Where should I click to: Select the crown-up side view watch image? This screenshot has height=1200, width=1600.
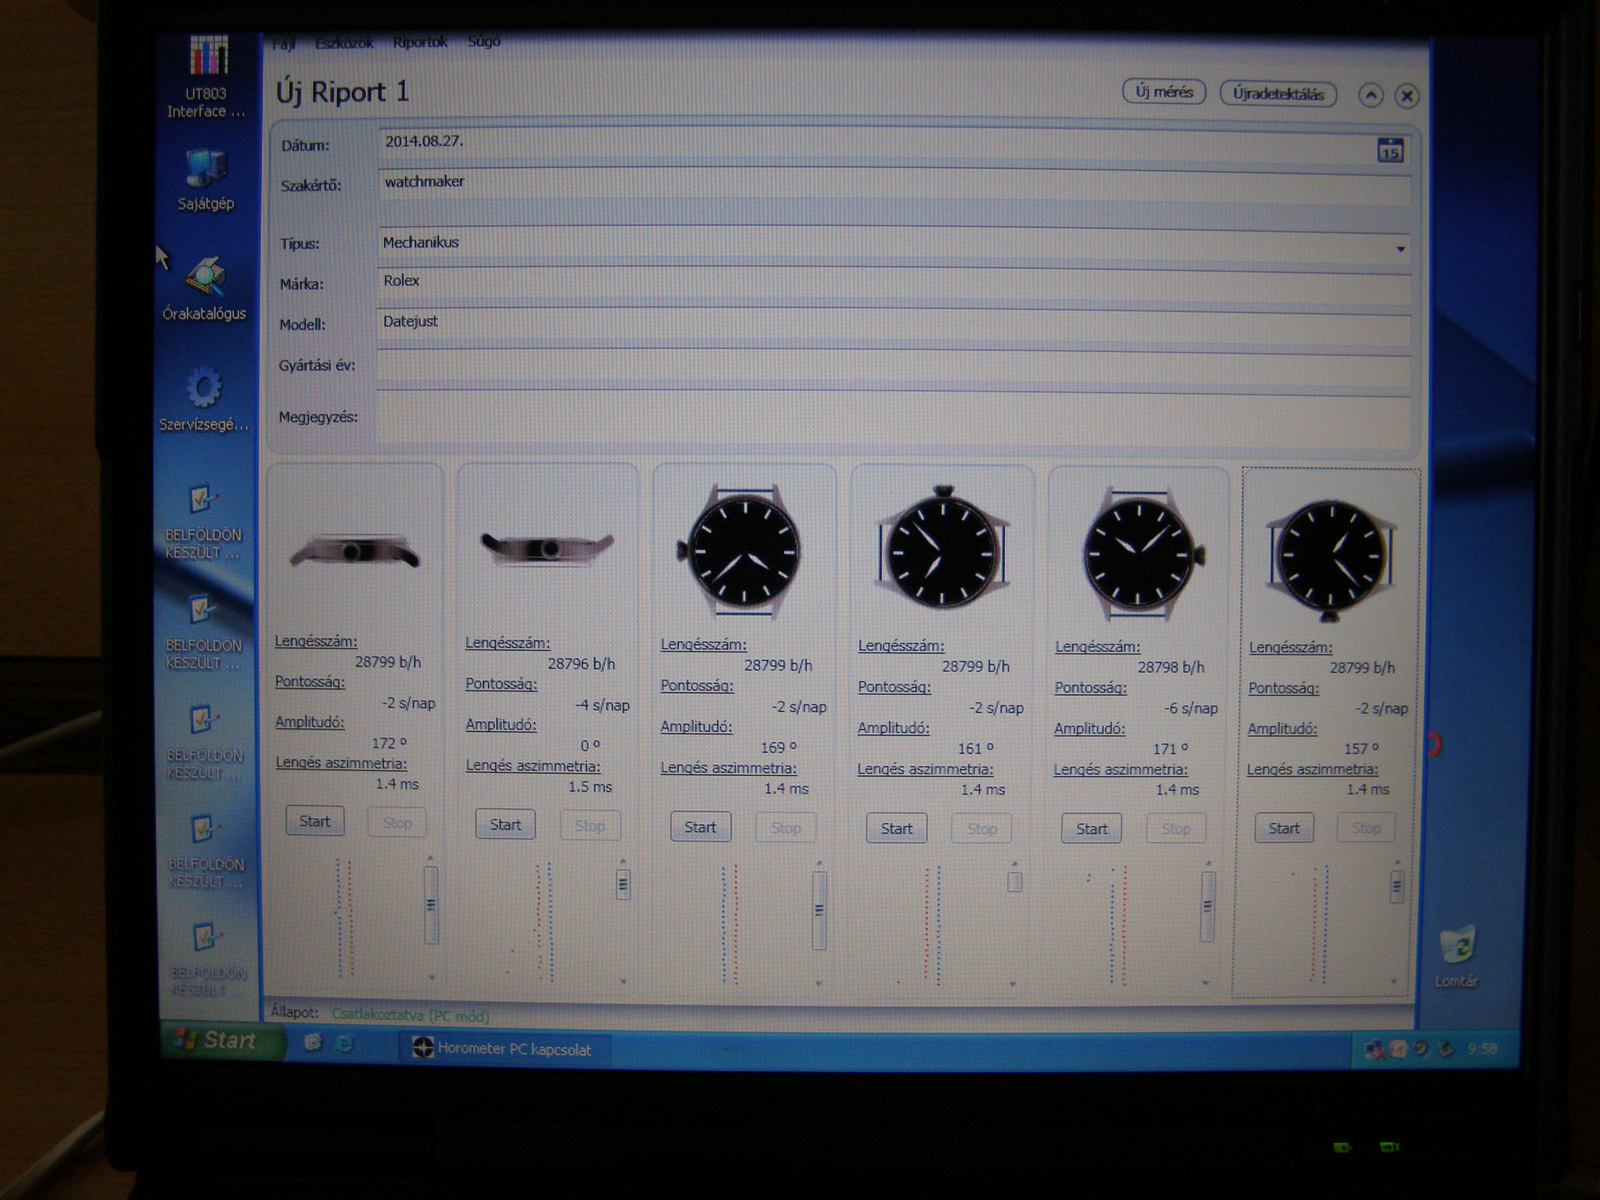click(354, 552)
